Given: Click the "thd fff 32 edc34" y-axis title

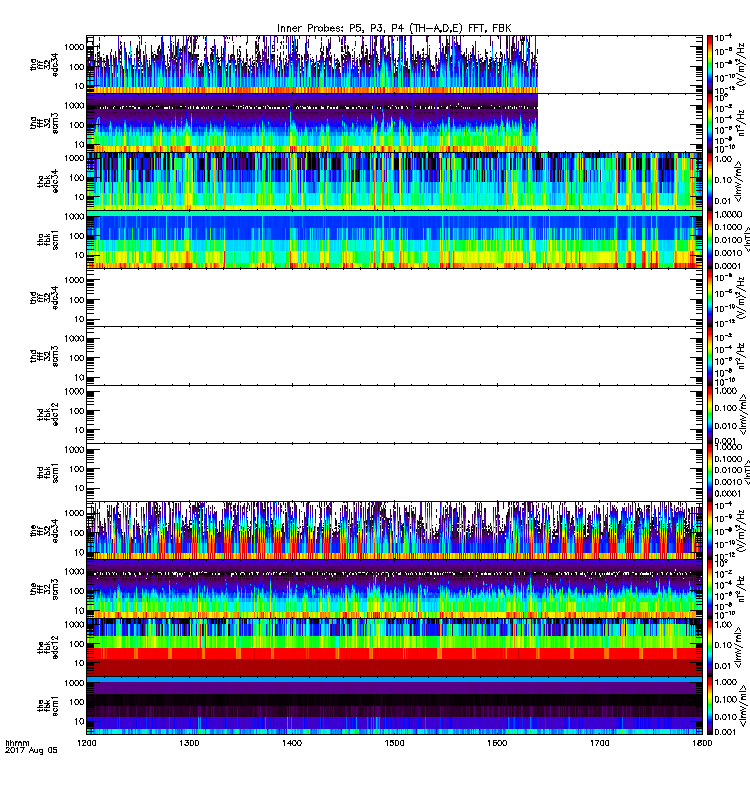Looking at the screenshot, I should pyautogui.click(x=44, y=297).
